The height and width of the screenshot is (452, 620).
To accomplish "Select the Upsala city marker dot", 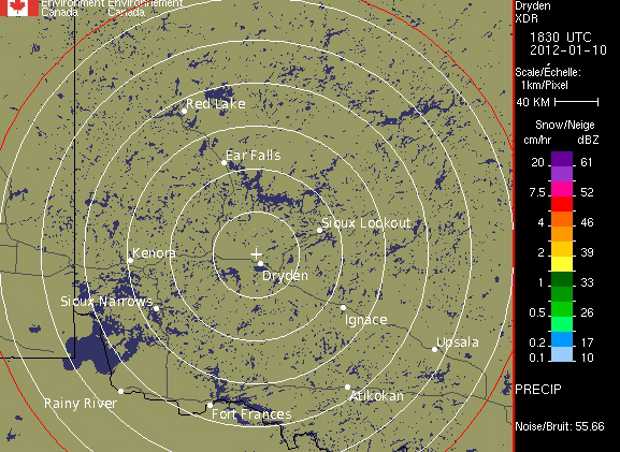I will (435, 349).
